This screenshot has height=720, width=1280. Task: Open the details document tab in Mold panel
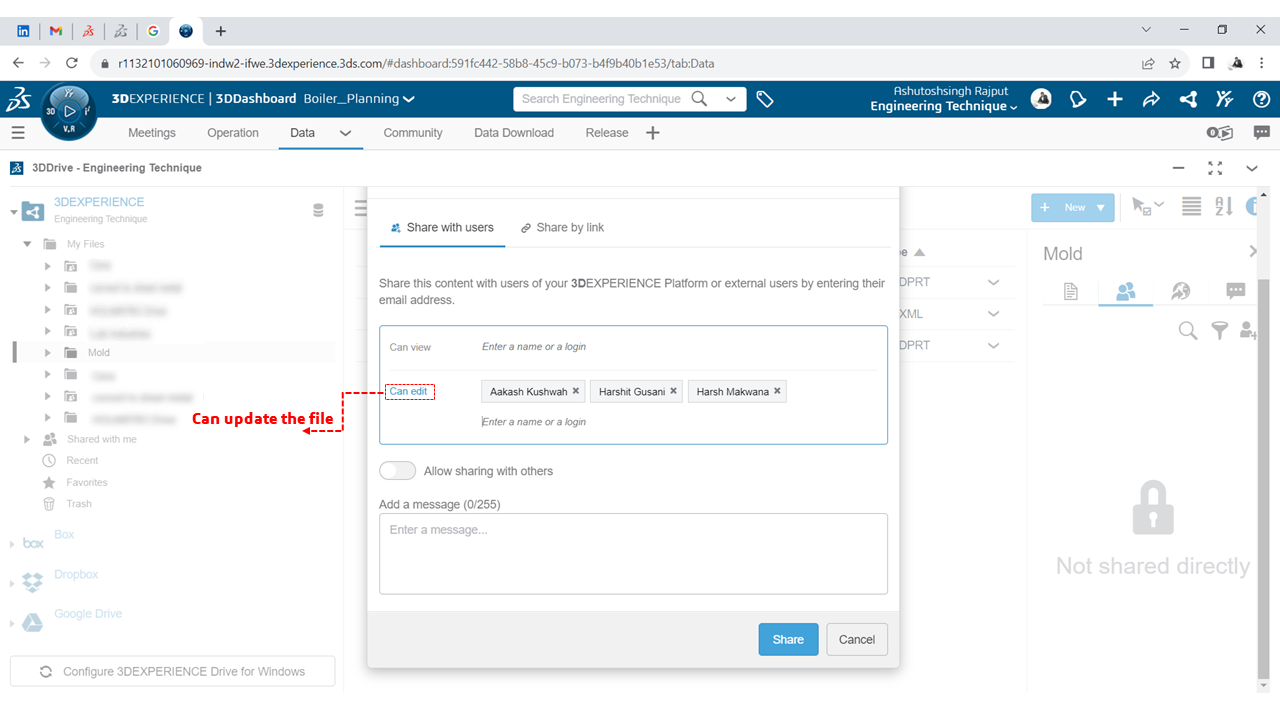click(1071, 291)
